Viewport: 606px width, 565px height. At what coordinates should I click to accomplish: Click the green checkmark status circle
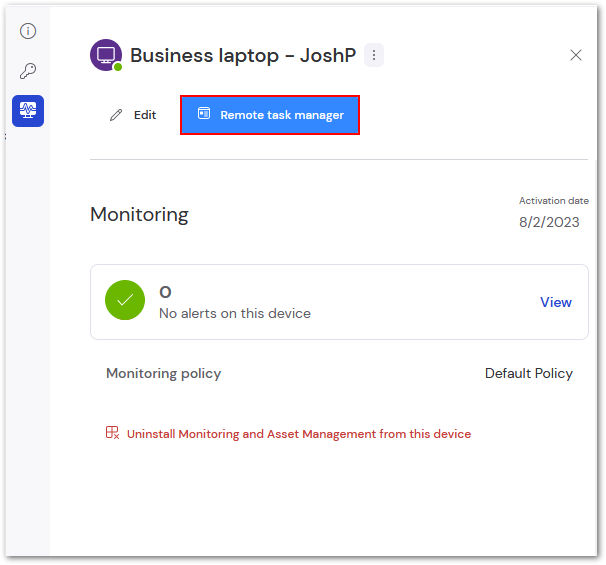(125, 300)
